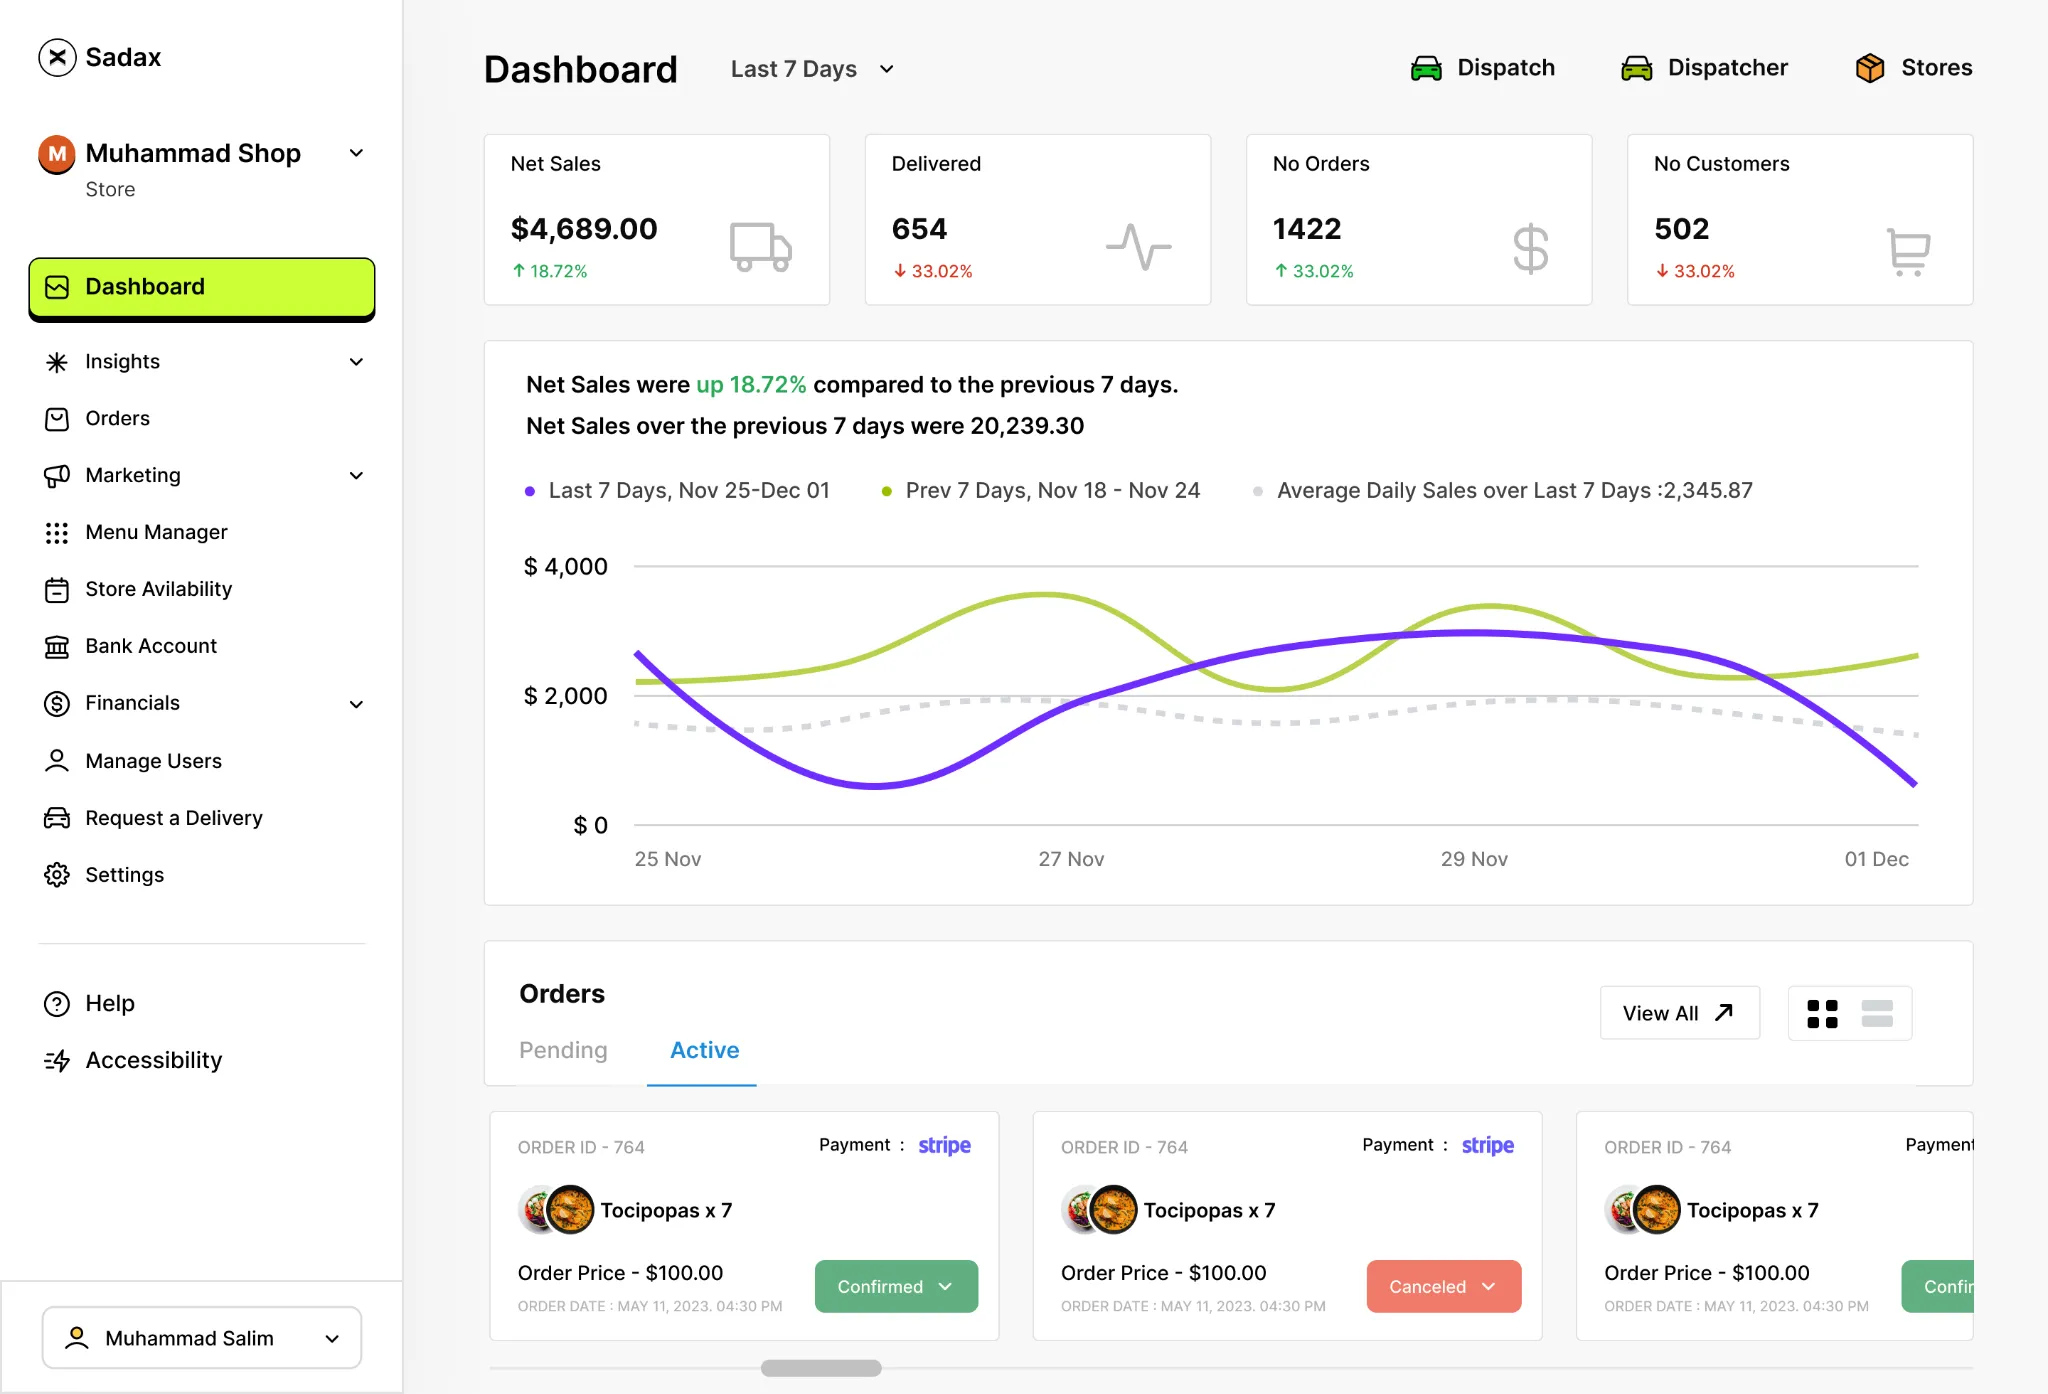Click the Accessibility icon in sidebar
2048x1394 pixels.
[57, 1059]
